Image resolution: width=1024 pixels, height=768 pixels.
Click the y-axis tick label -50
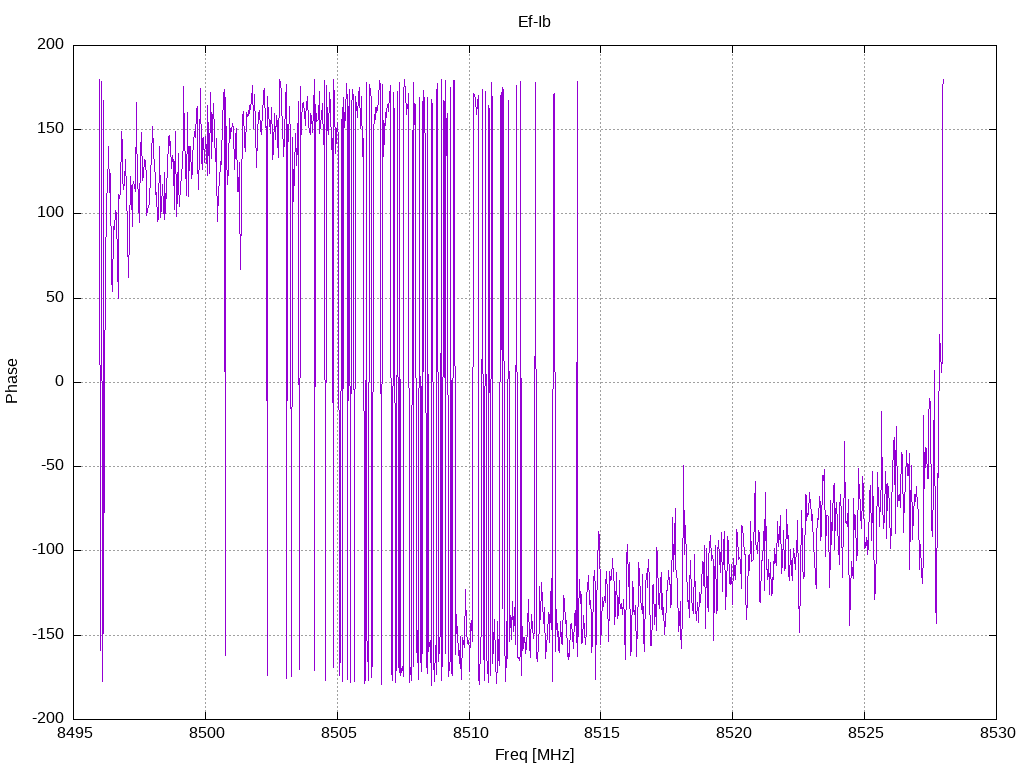(53, 466)
